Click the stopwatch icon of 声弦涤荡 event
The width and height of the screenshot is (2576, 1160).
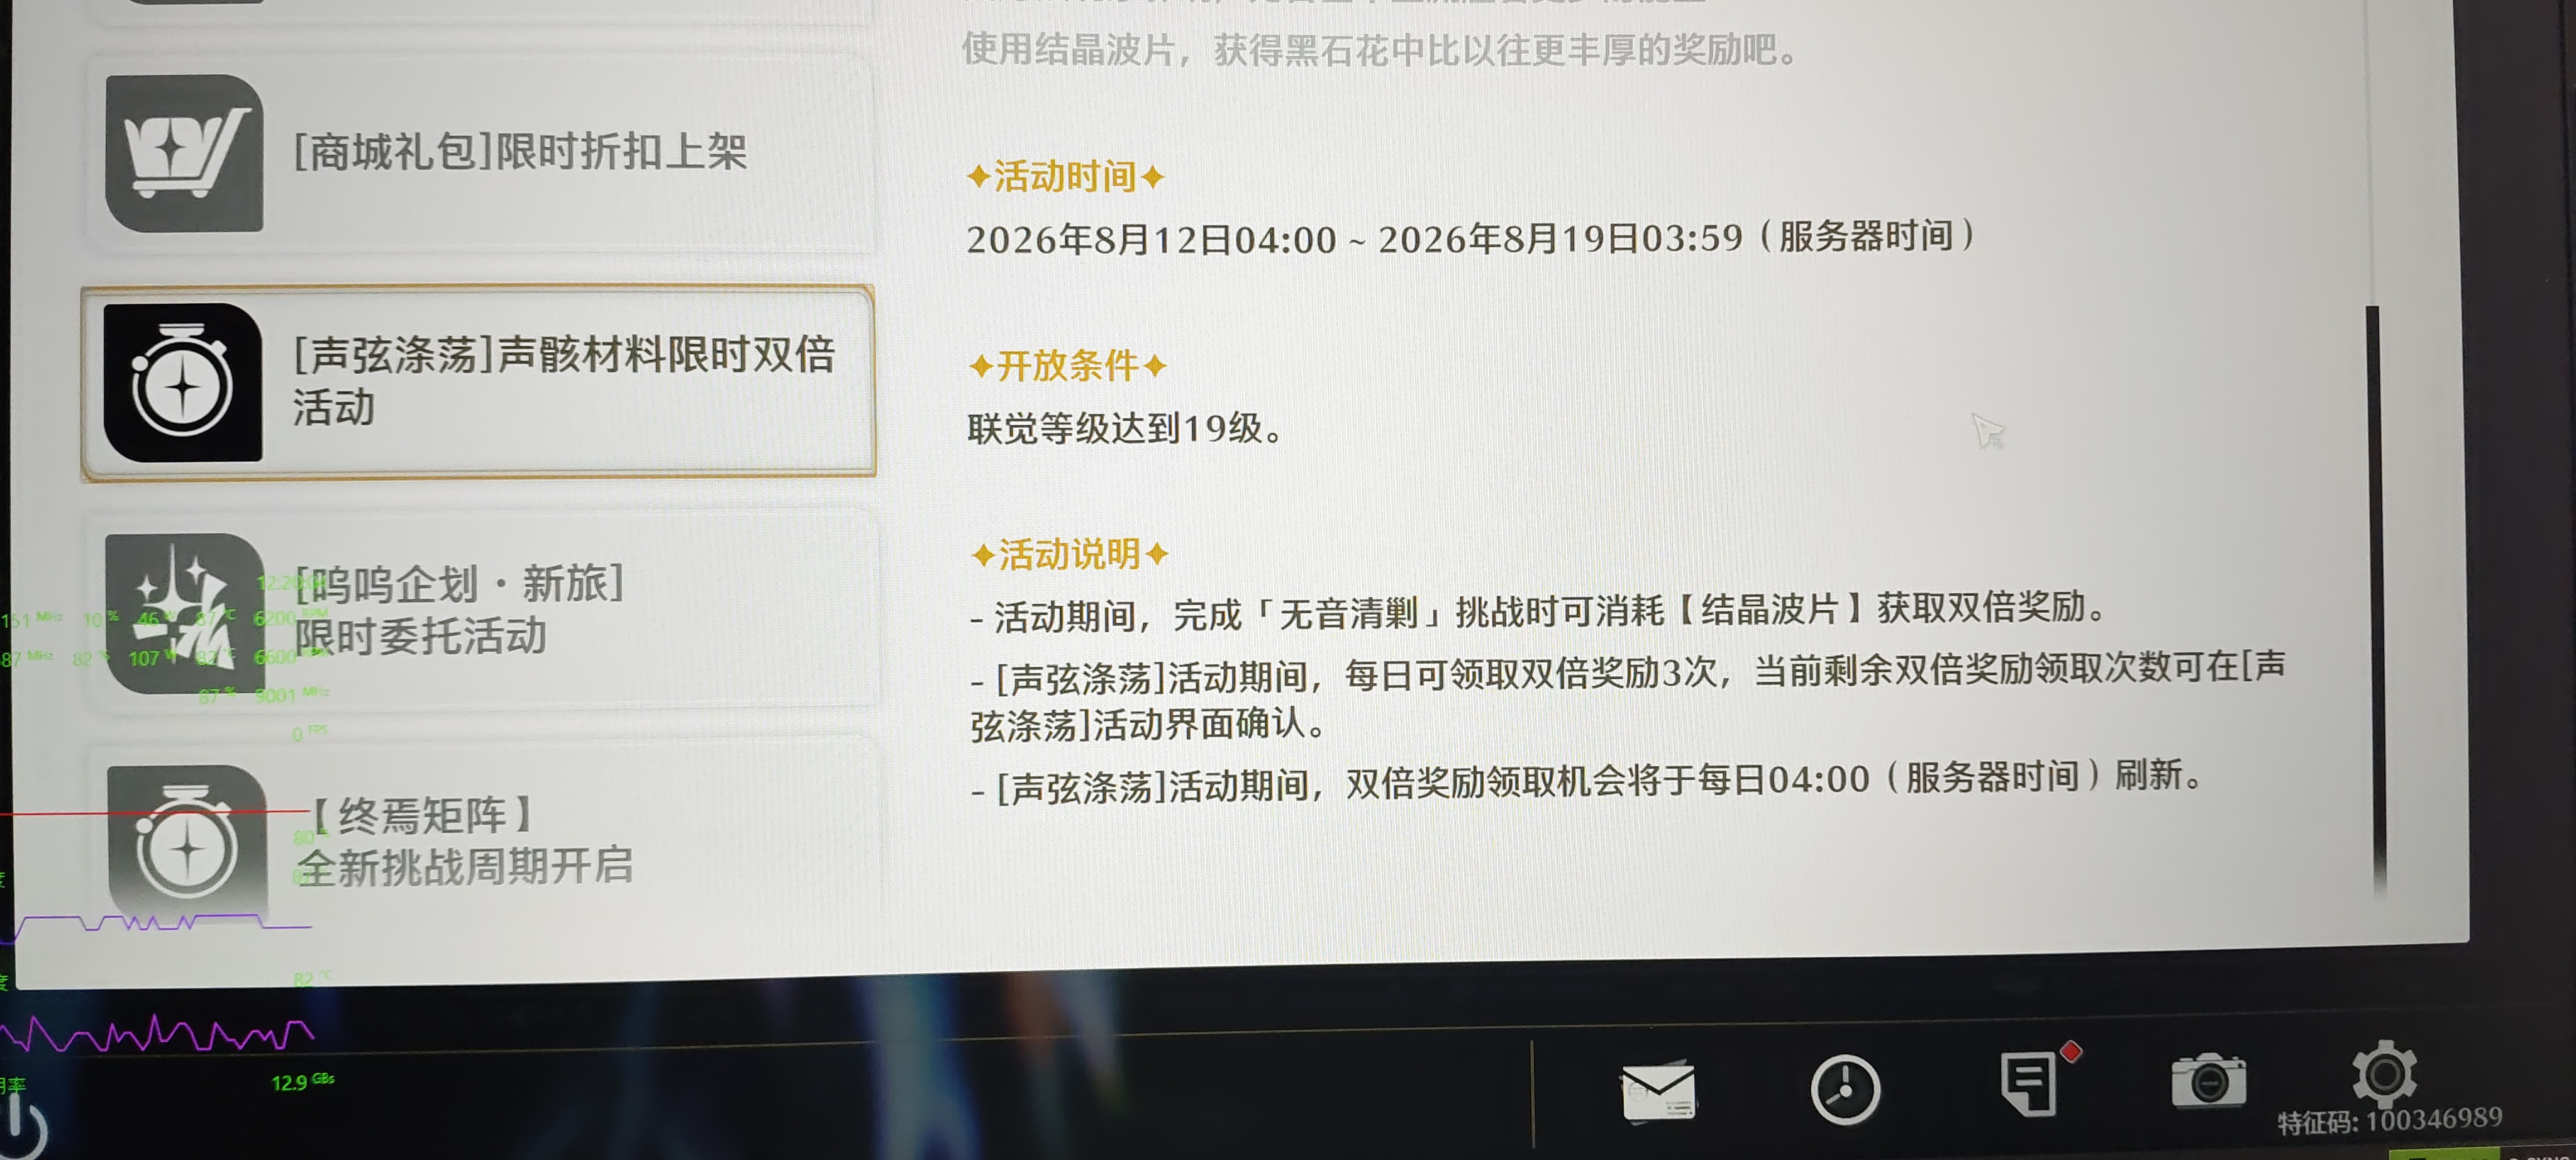click(x=183, y=383)
